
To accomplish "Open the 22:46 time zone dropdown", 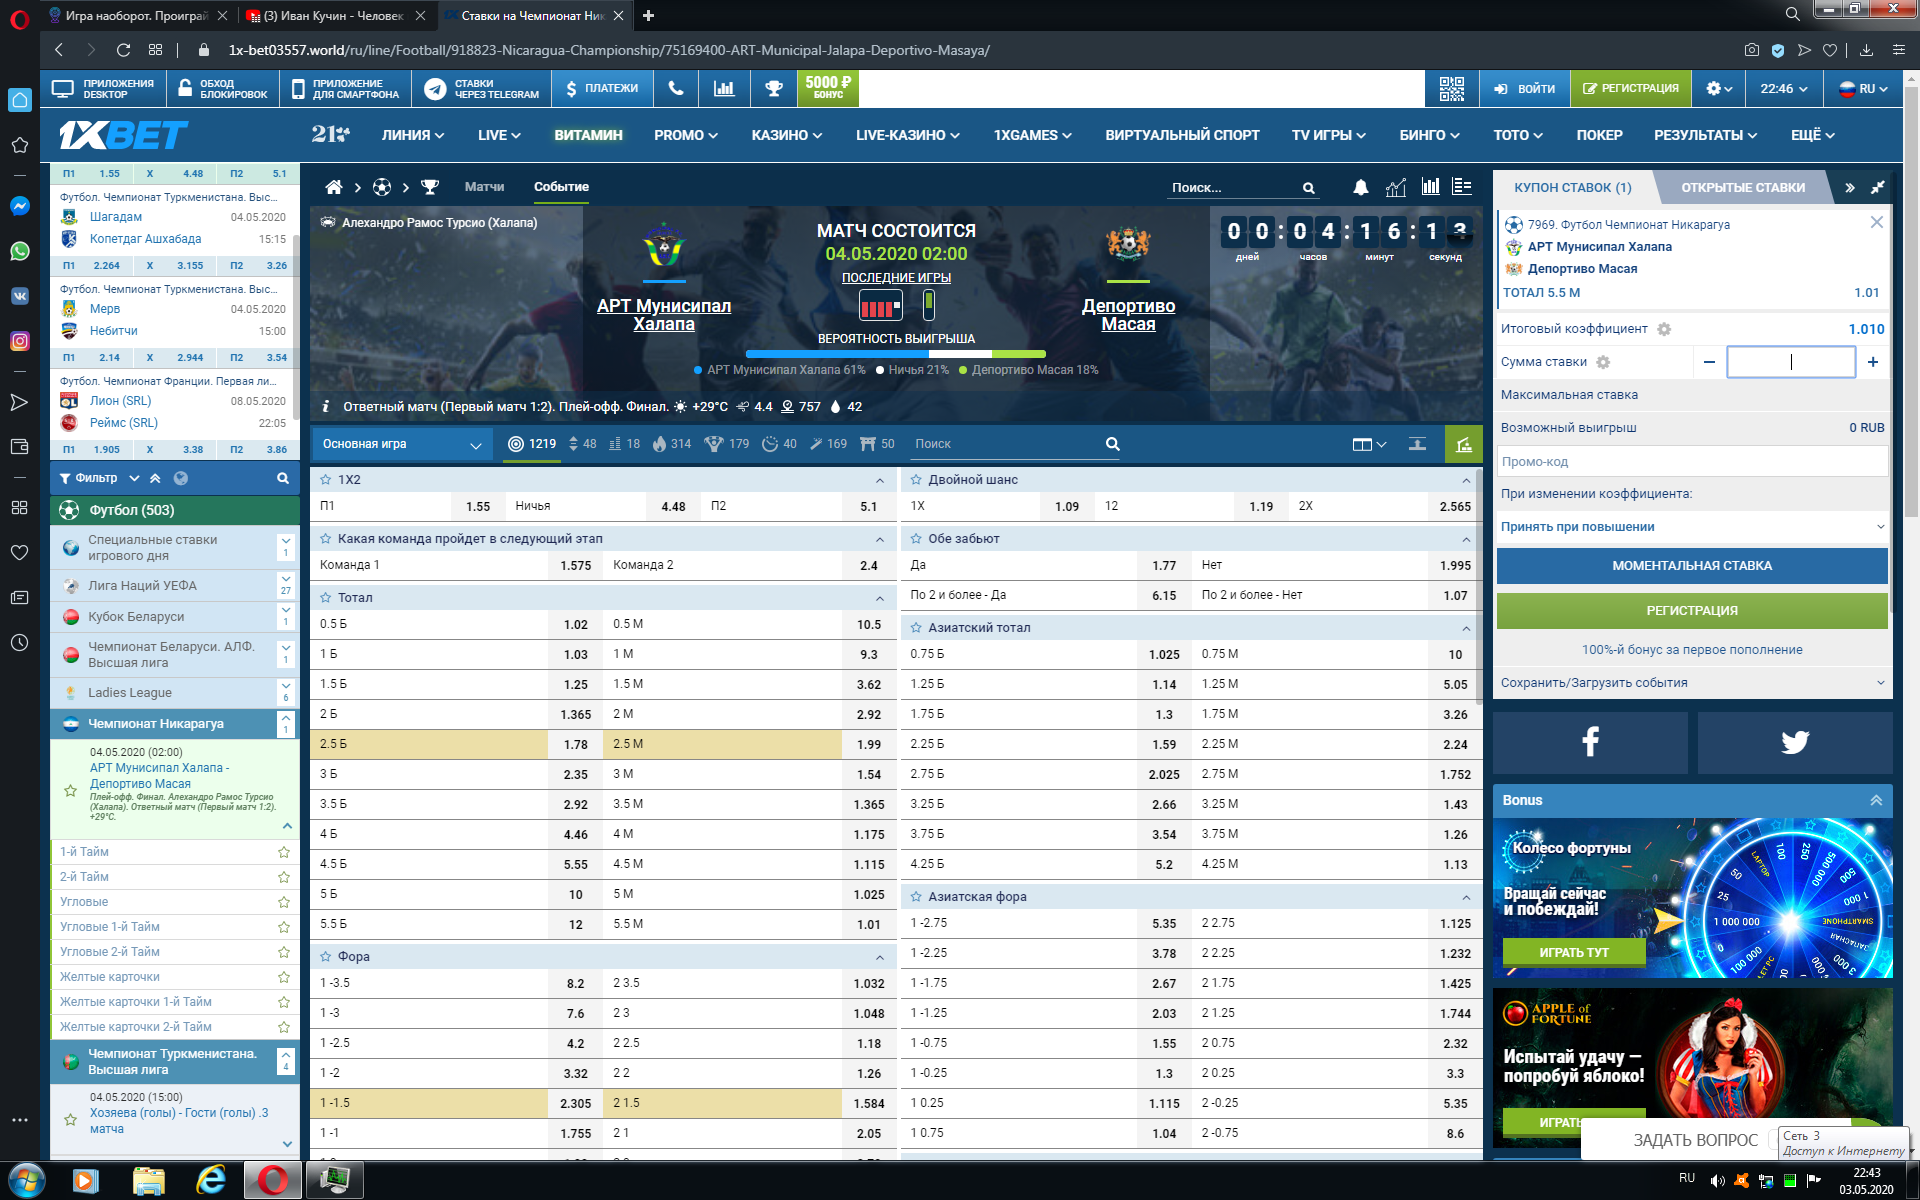I will 1784,89.
